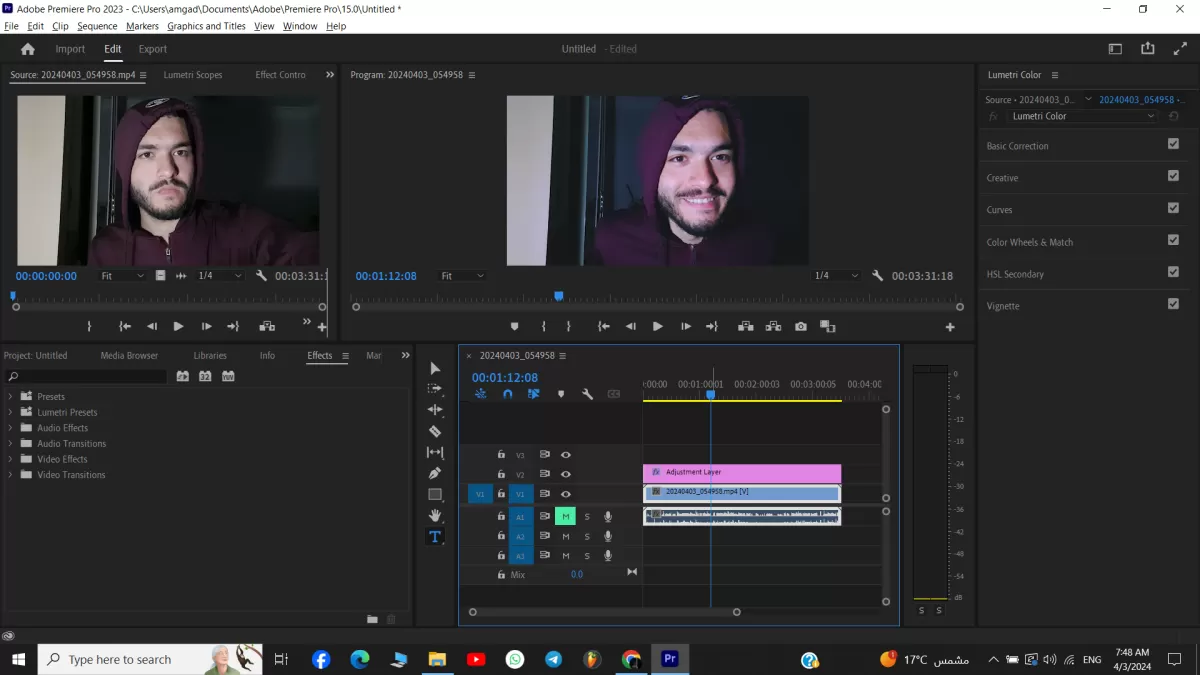This screenshot has width=1200, height=675.
Task: Expand the Lumetri Presets folder
Action: tap(11, 412)
